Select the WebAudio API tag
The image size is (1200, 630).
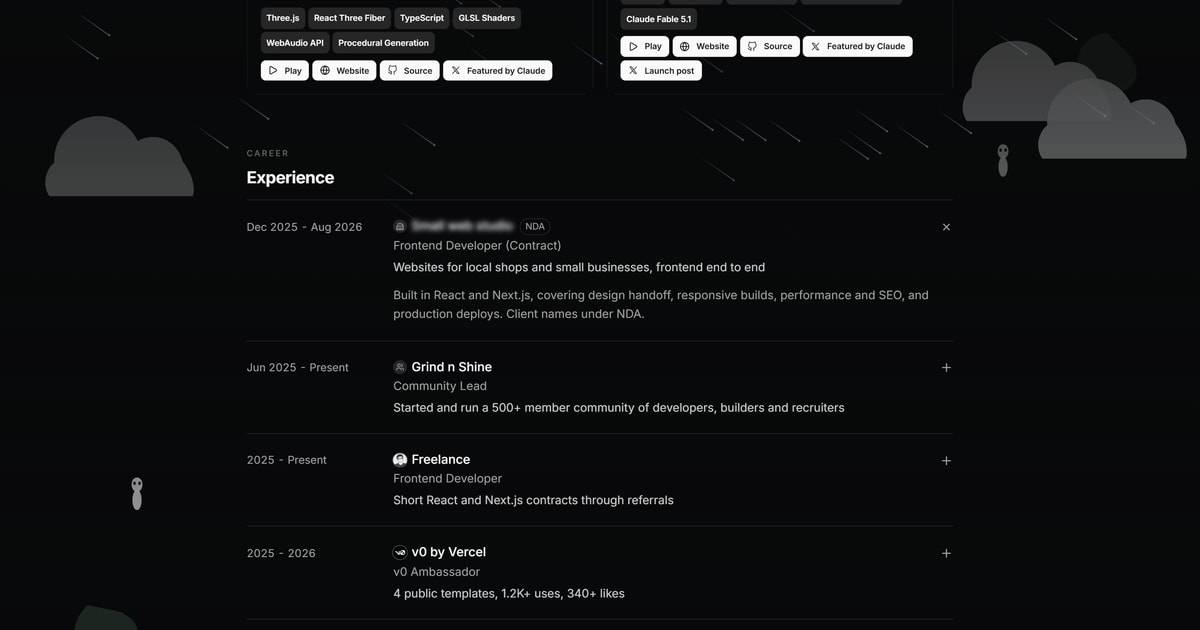[295, 43]
